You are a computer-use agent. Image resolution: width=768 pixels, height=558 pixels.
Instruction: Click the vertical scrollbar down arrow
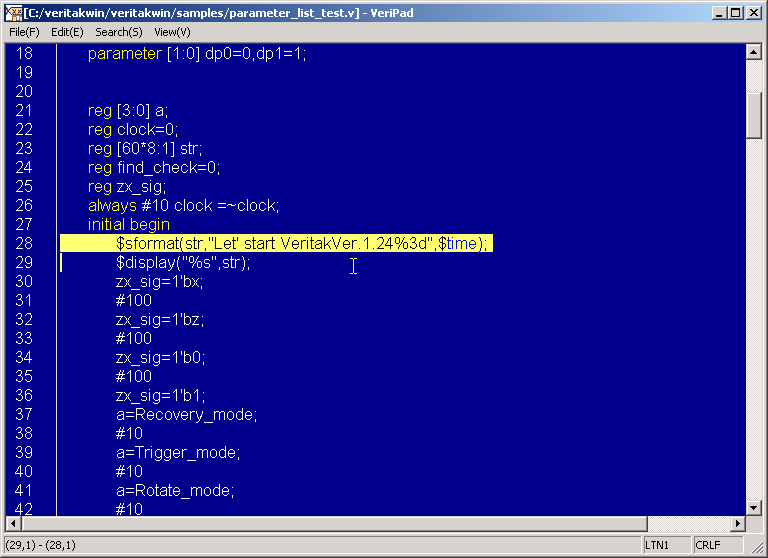pyautogui.click(x=755, y=507)
